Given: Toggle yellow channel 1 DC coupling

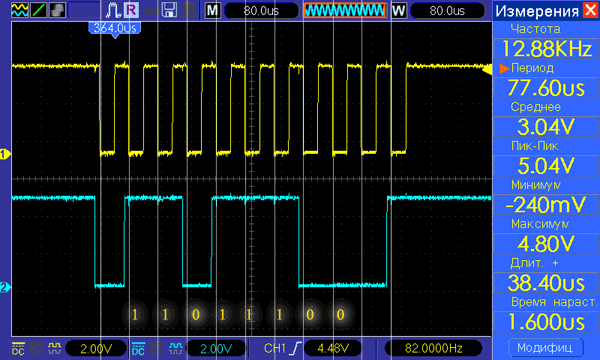Looking at the screenshot, I should [x=18, y=349].
